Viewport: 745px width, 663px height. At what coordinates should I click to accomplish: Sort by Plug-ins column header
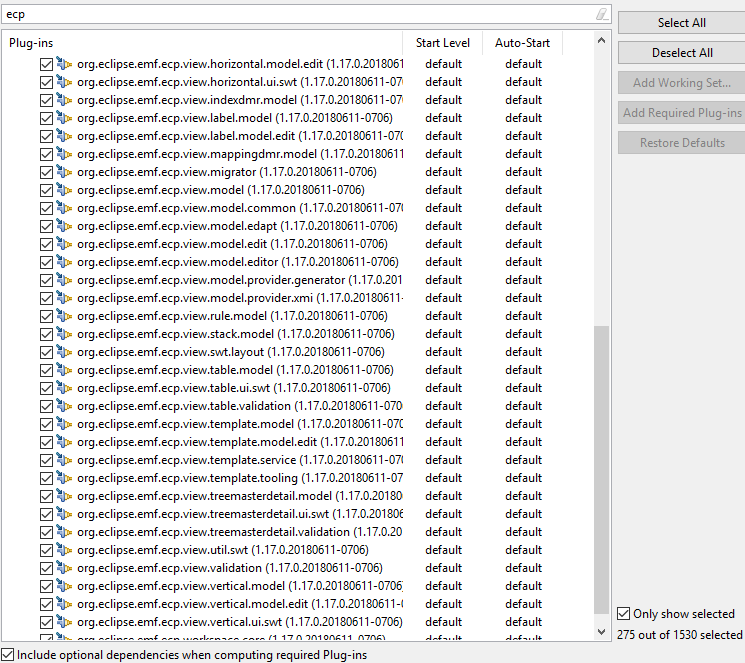pyautogui.click(x=202, y=43)
